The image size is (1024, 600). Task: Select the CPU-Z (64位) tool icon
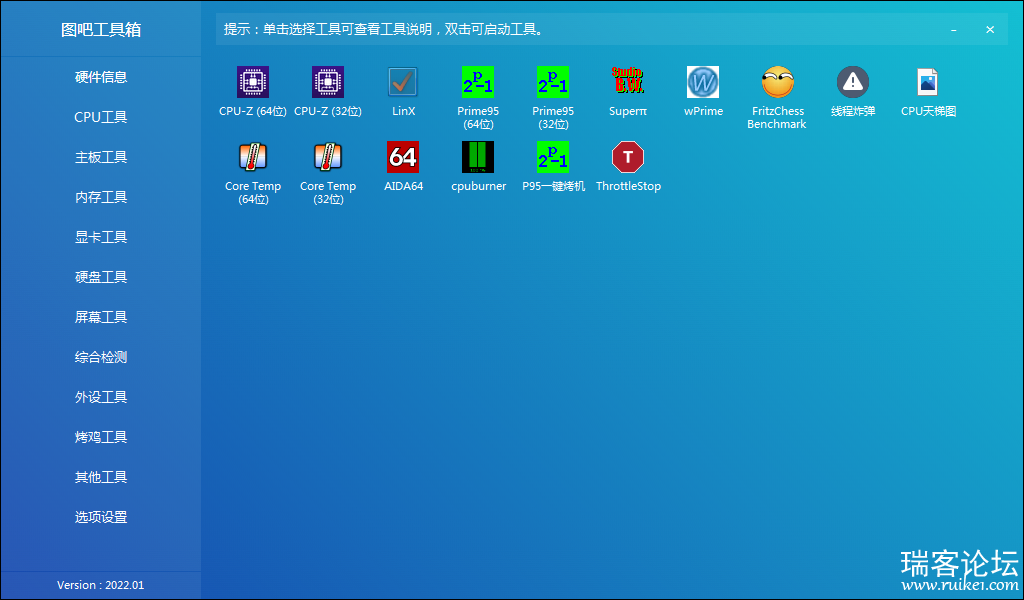click(x=253, y=82)
